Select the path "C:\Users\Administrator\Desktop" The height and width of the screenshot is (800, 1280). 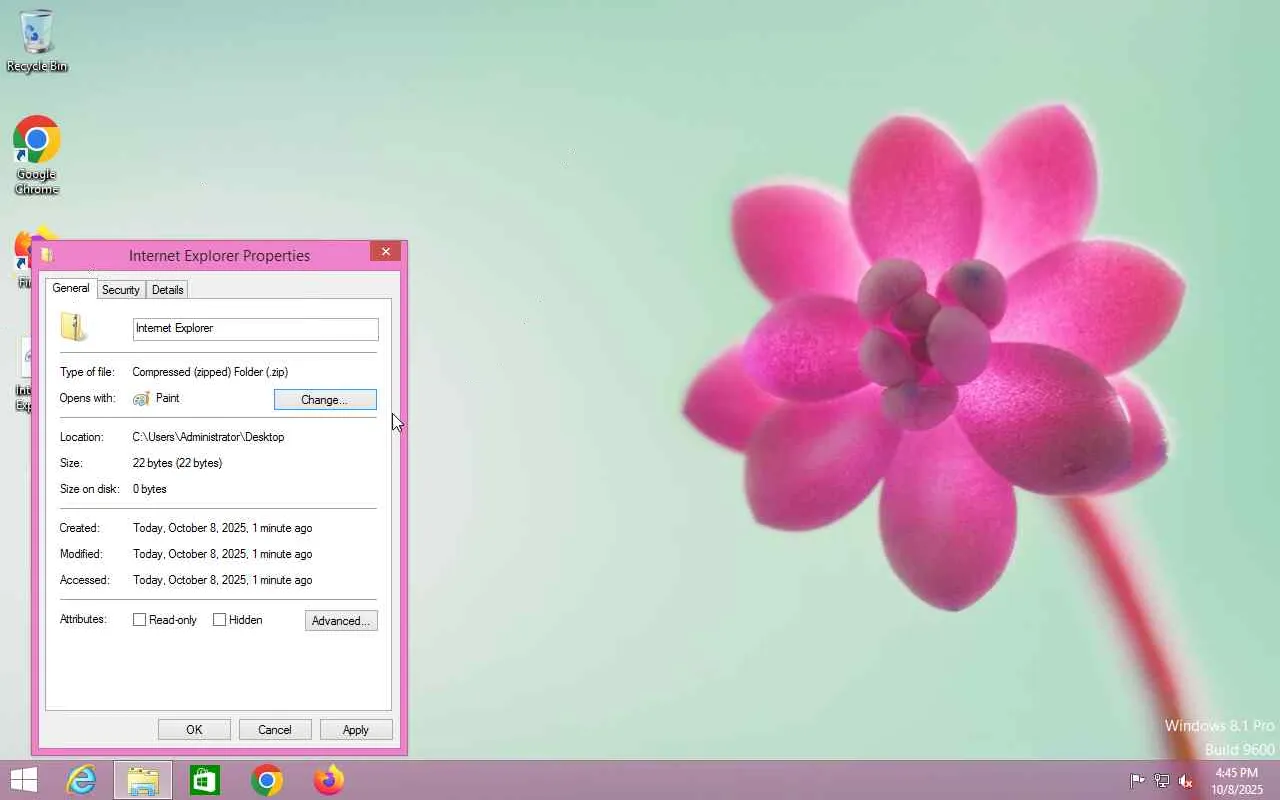point(208,437)
